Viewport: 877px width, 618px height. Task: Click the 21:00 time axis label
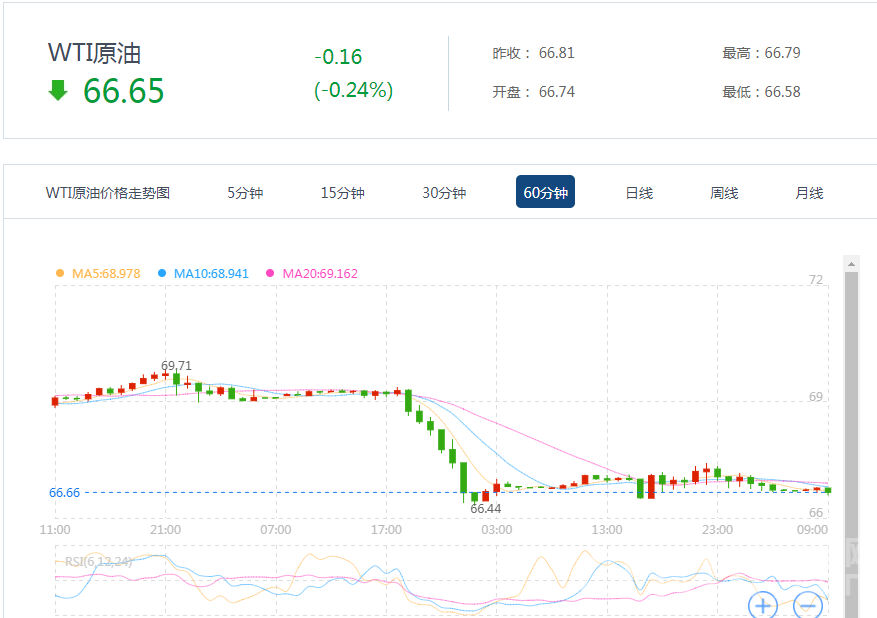[166, 530]
